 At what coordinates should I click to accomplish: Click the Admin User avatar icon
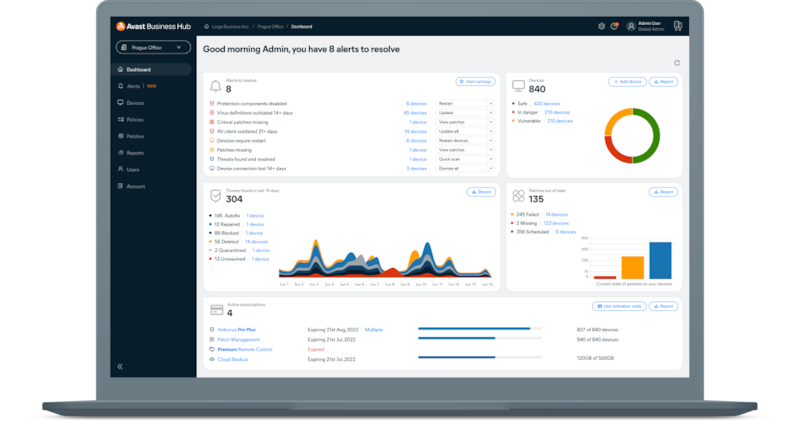pyautogui.click(x=629, y=26)
